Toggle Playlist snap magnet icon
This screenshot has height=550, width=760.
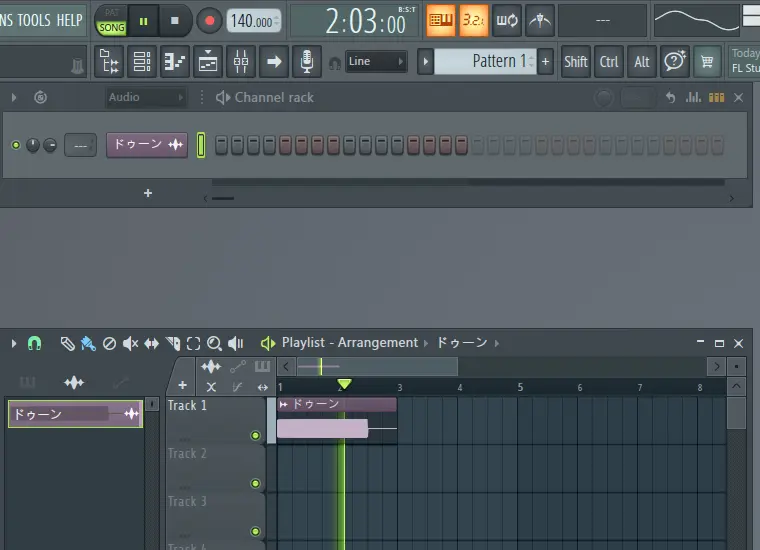tap(34, 344)
